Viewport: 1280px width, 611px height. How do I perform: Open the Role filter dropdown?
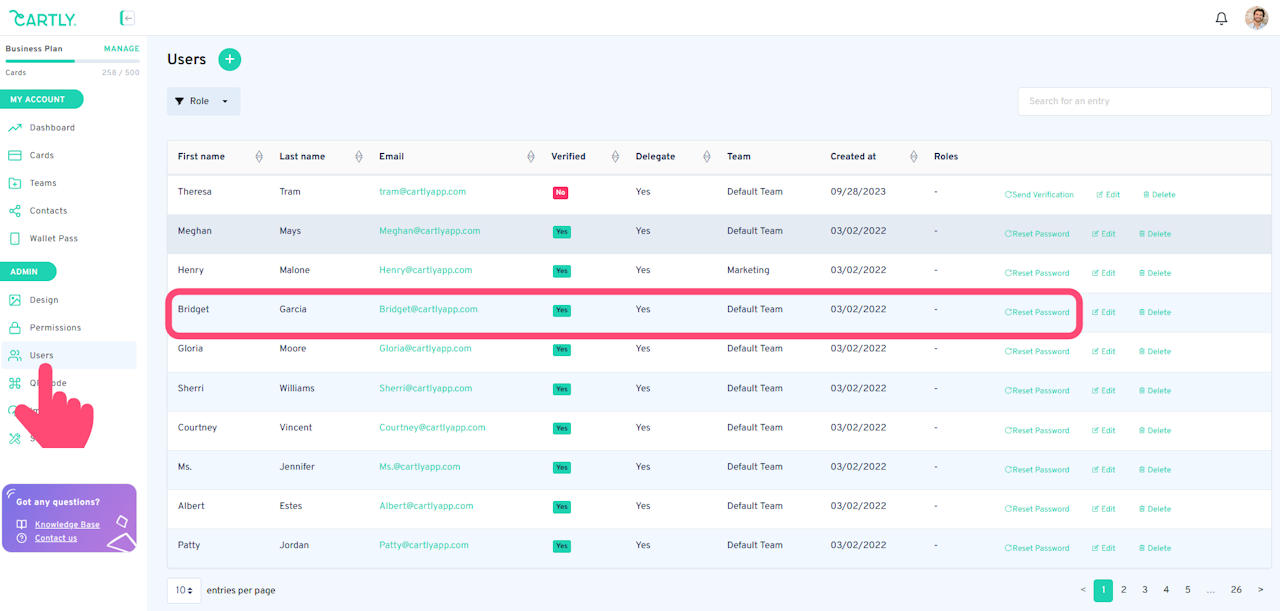tap(203, 101)
